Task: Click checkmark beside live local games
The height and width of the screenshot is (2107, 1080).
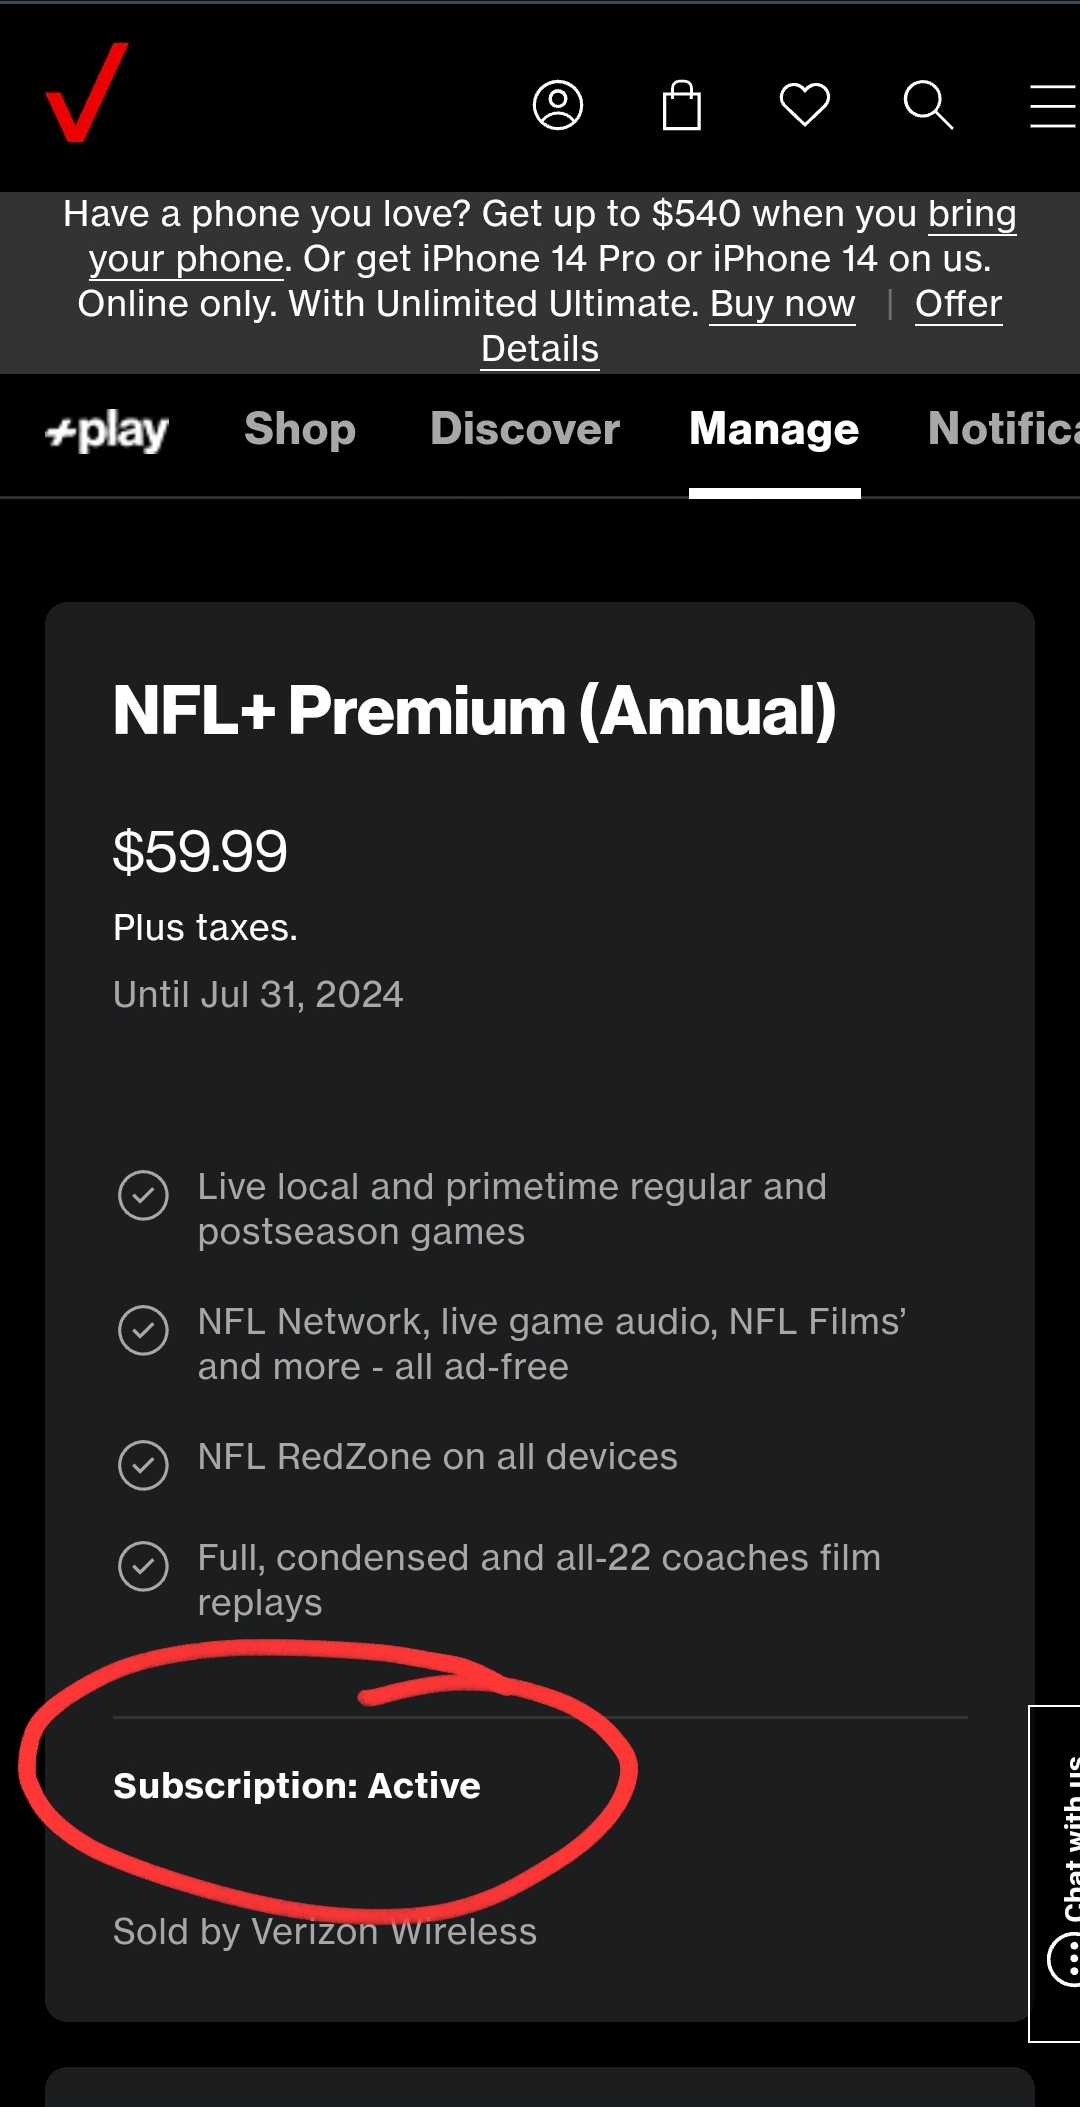Action: pos(143,1195)
